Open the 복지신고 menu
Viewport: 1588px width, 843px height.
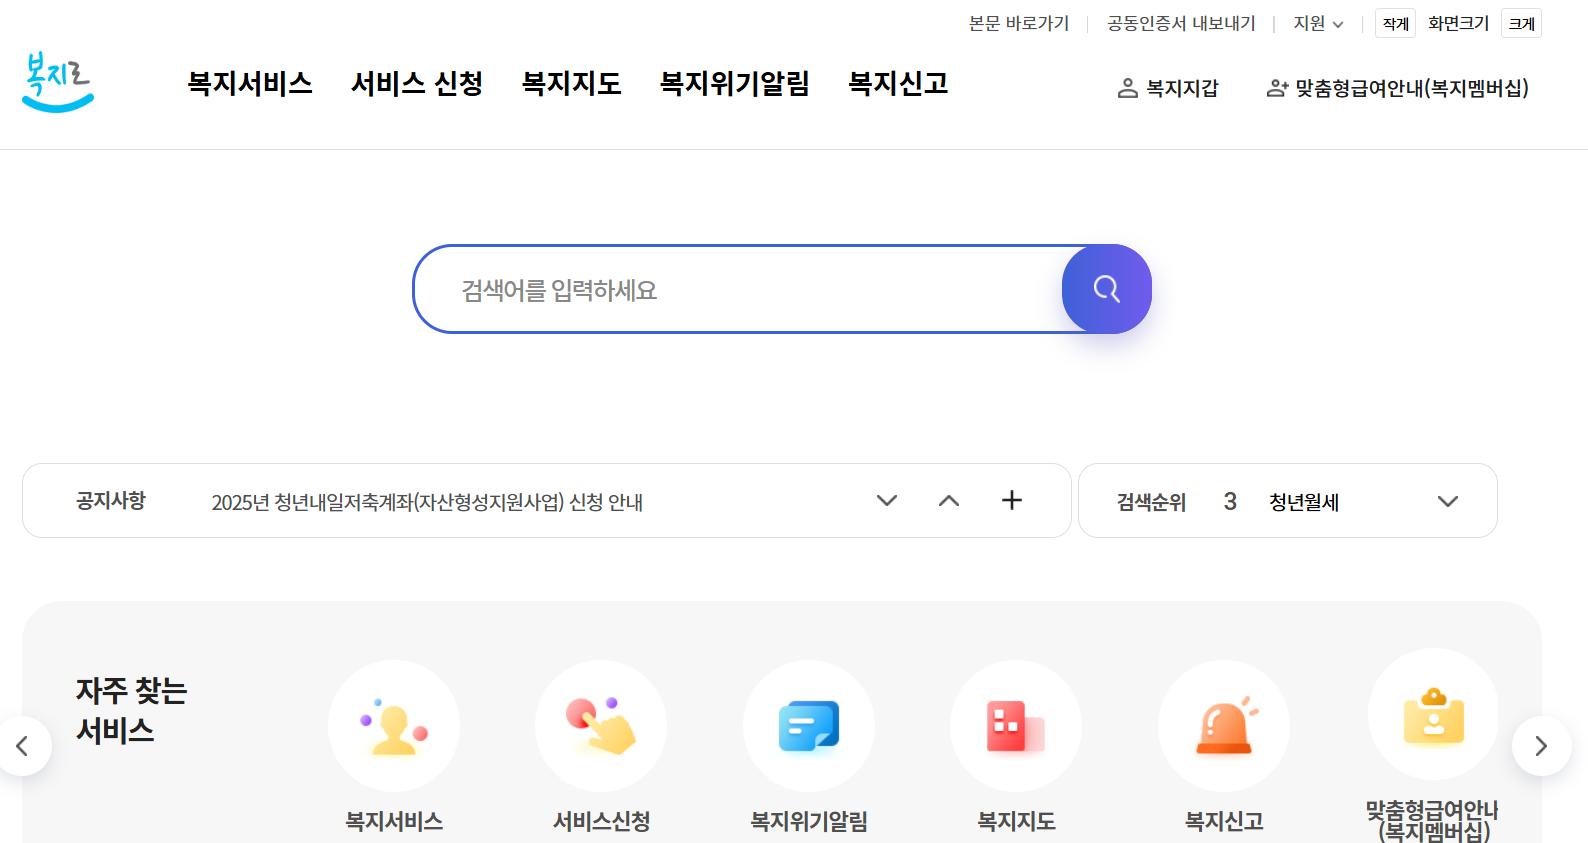click(x=898, y=83)
